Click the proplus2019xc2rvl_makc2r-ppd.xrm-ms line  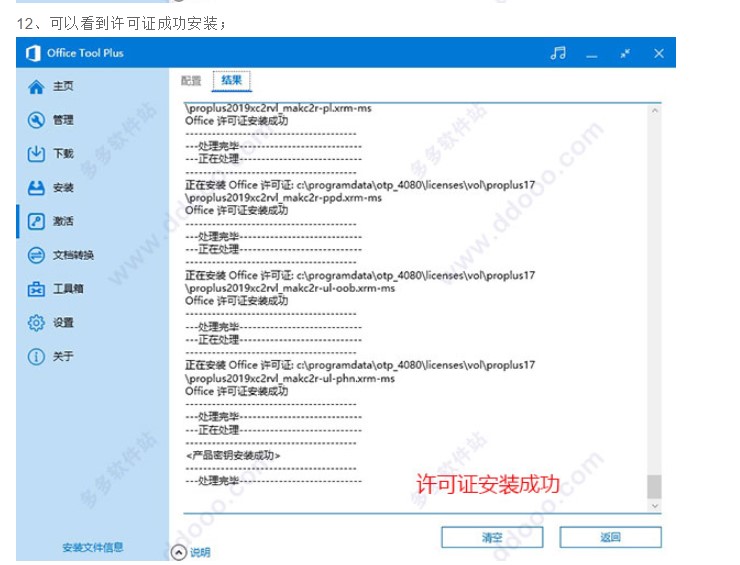pyautogui.click(x=283, y=198)
